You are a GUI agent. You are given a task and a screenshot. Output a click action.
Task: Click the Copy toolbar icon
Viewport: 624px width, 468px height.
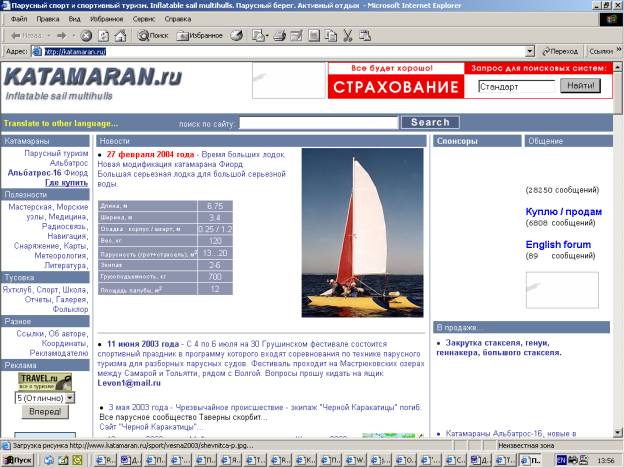(x=331, y=36)
